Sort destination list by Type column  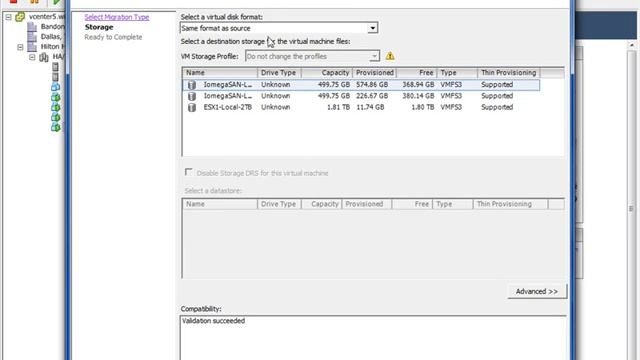pos(457,73)
